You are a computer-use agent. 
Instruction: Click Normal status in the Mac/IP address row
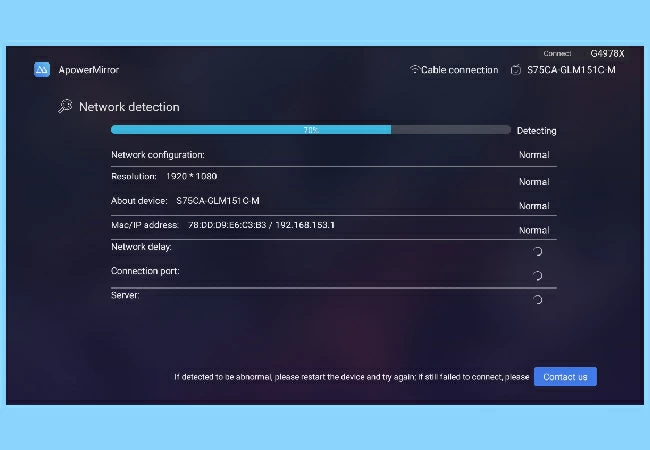coord(534,230)
